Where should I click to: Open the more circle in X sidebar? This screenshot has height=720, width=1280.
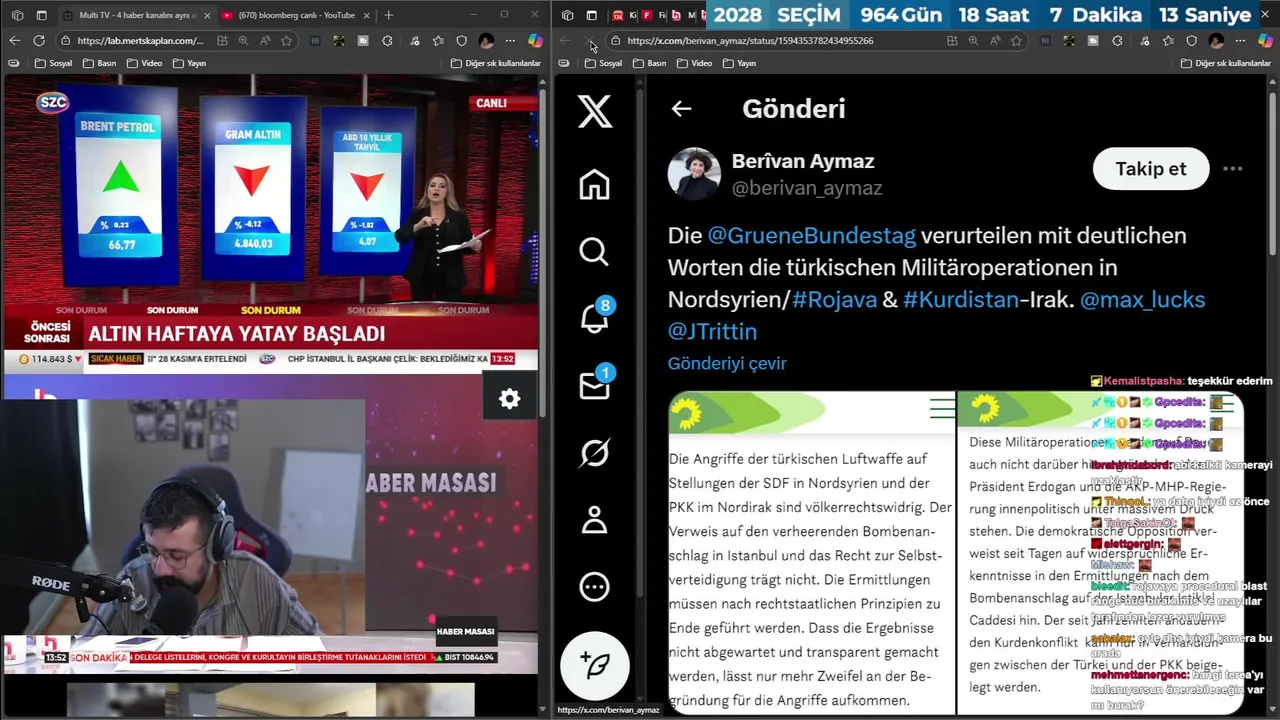[x=594, y=587]
